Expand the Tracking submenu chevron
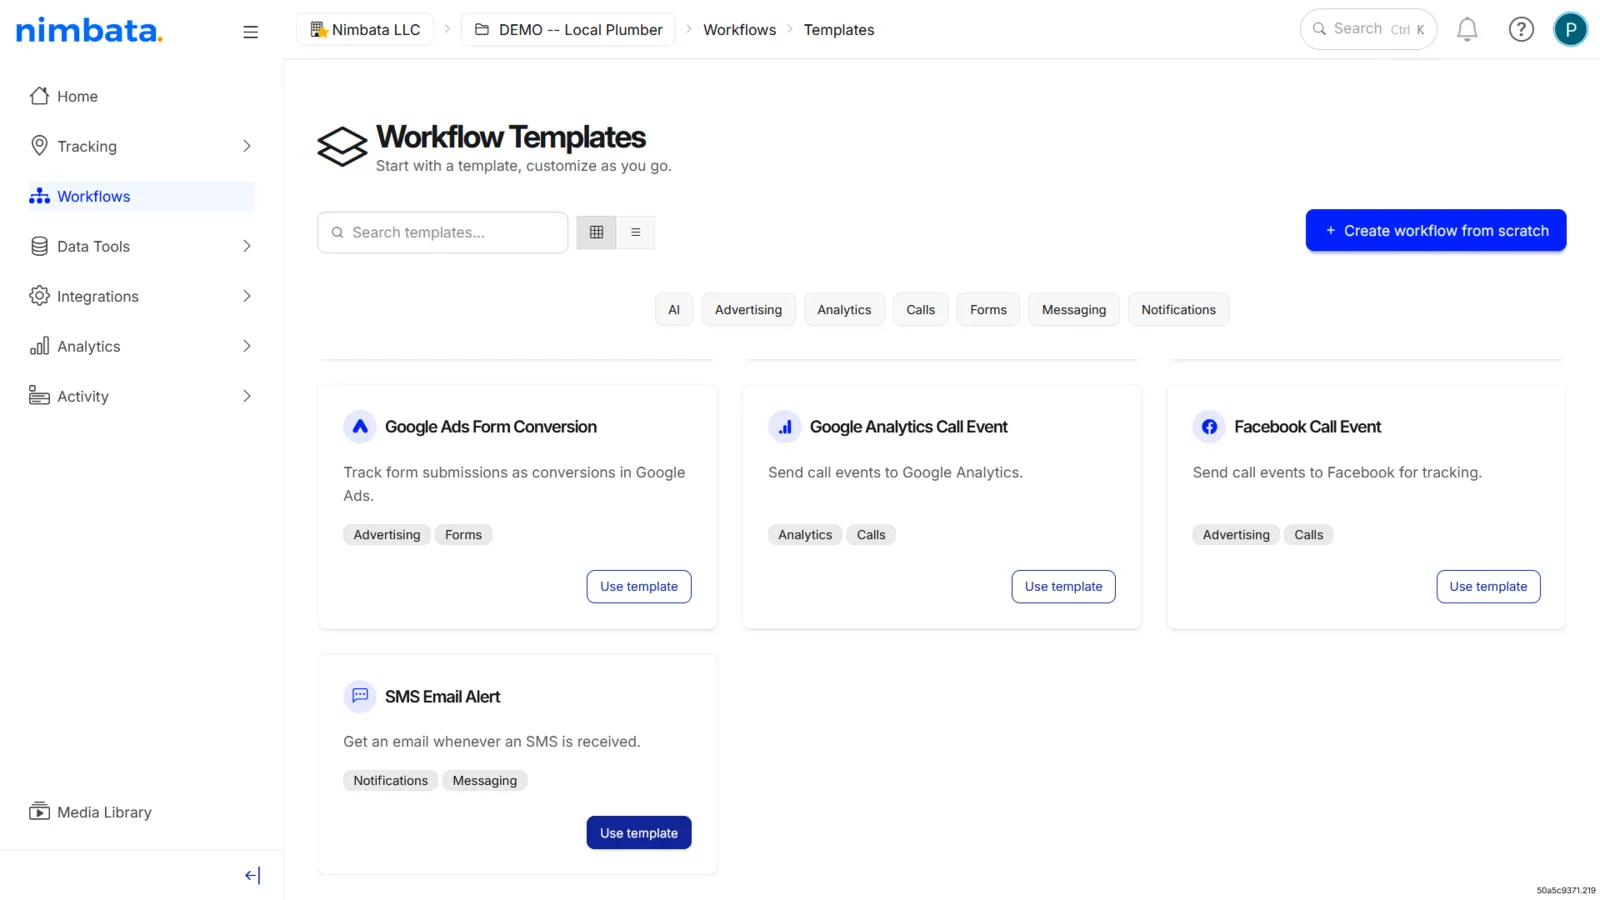This screenshot has height=900, width=1600. [247, 146]
